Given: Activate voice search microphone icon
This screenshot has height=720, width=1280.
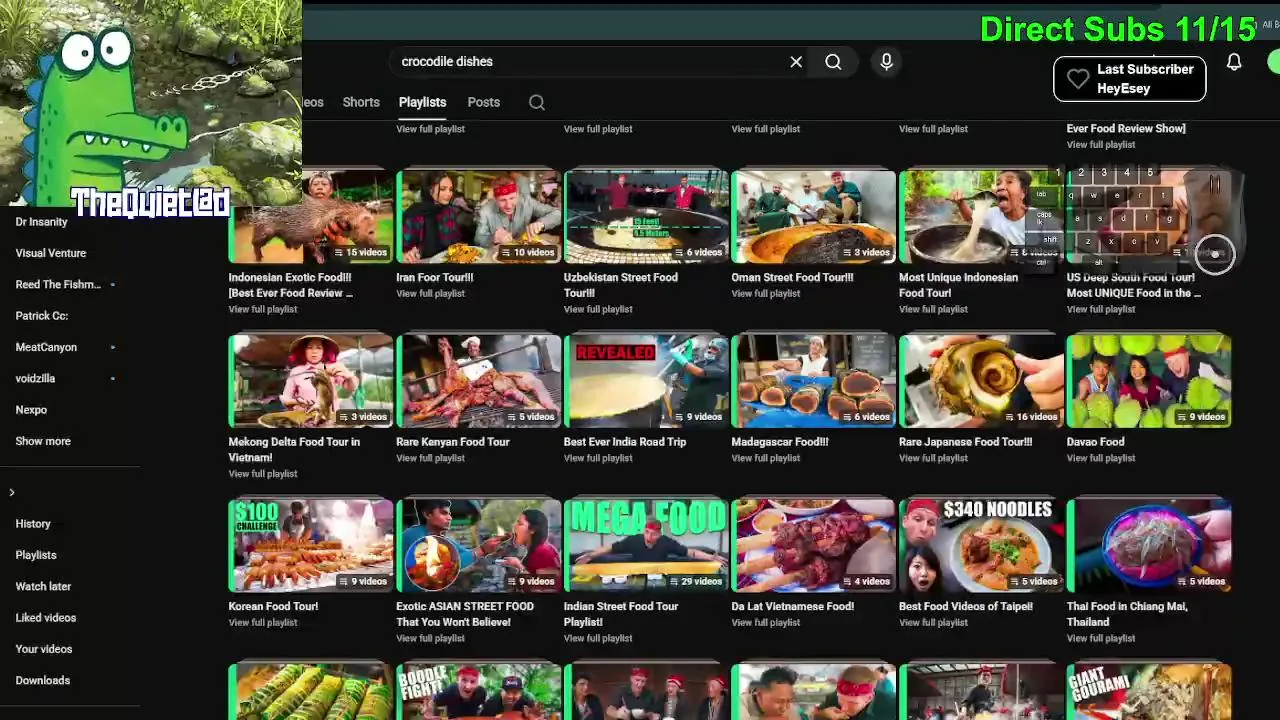Looking at the screenshot, I should click(886, 62).
